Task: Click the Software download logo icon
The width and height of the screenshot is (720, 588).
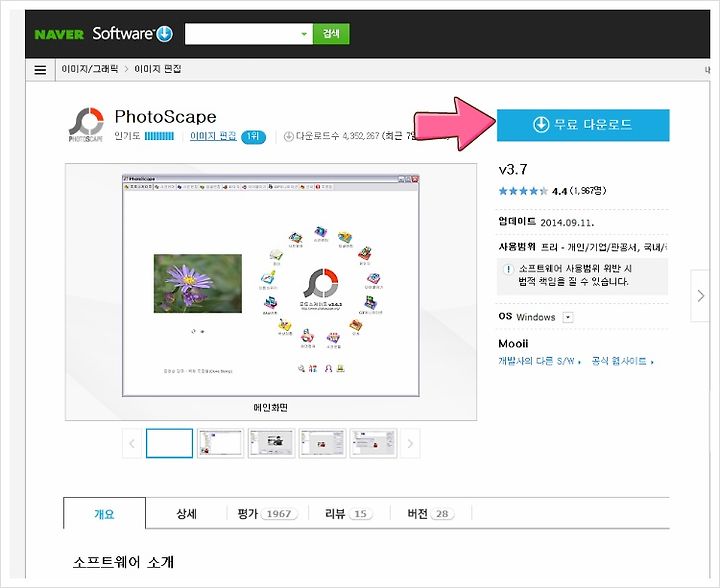Action: point(164,34)
